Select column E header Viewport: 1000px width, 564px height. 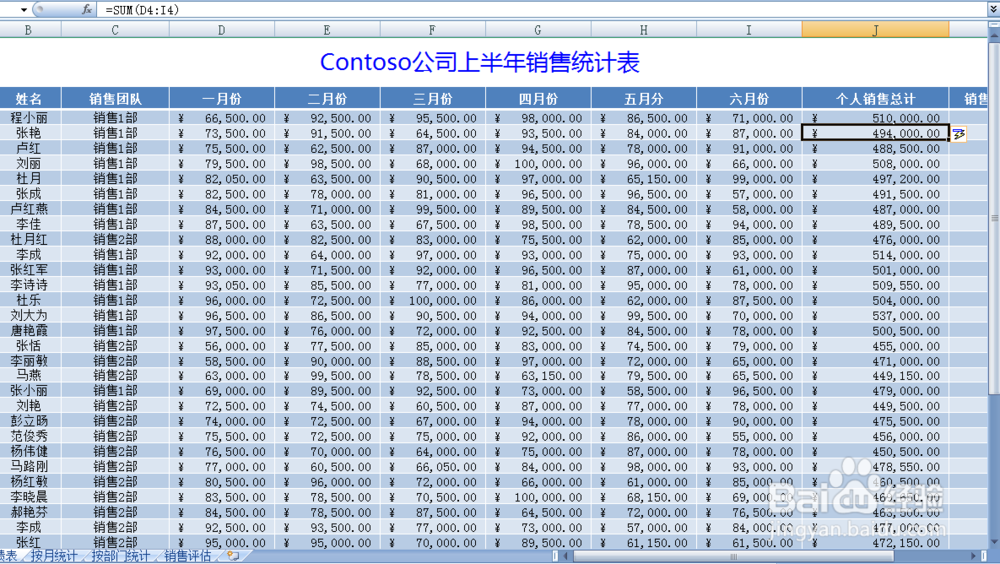tap(327, 30)
